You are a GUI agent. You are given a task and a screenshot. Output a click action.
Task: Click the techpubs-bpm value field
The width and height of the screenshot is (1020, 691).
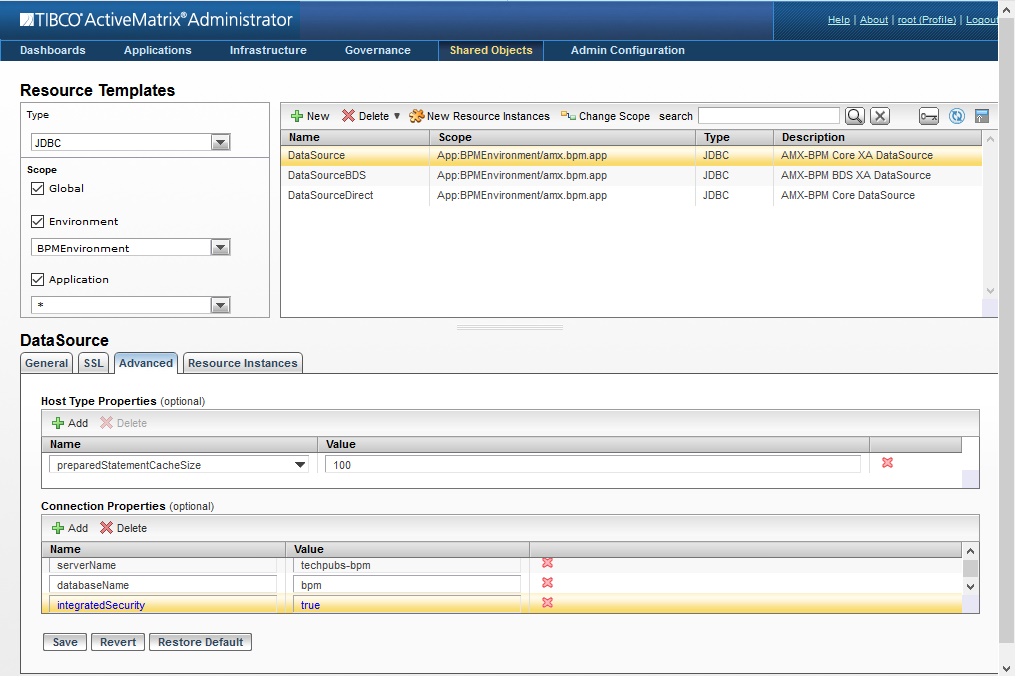[407, 565]
